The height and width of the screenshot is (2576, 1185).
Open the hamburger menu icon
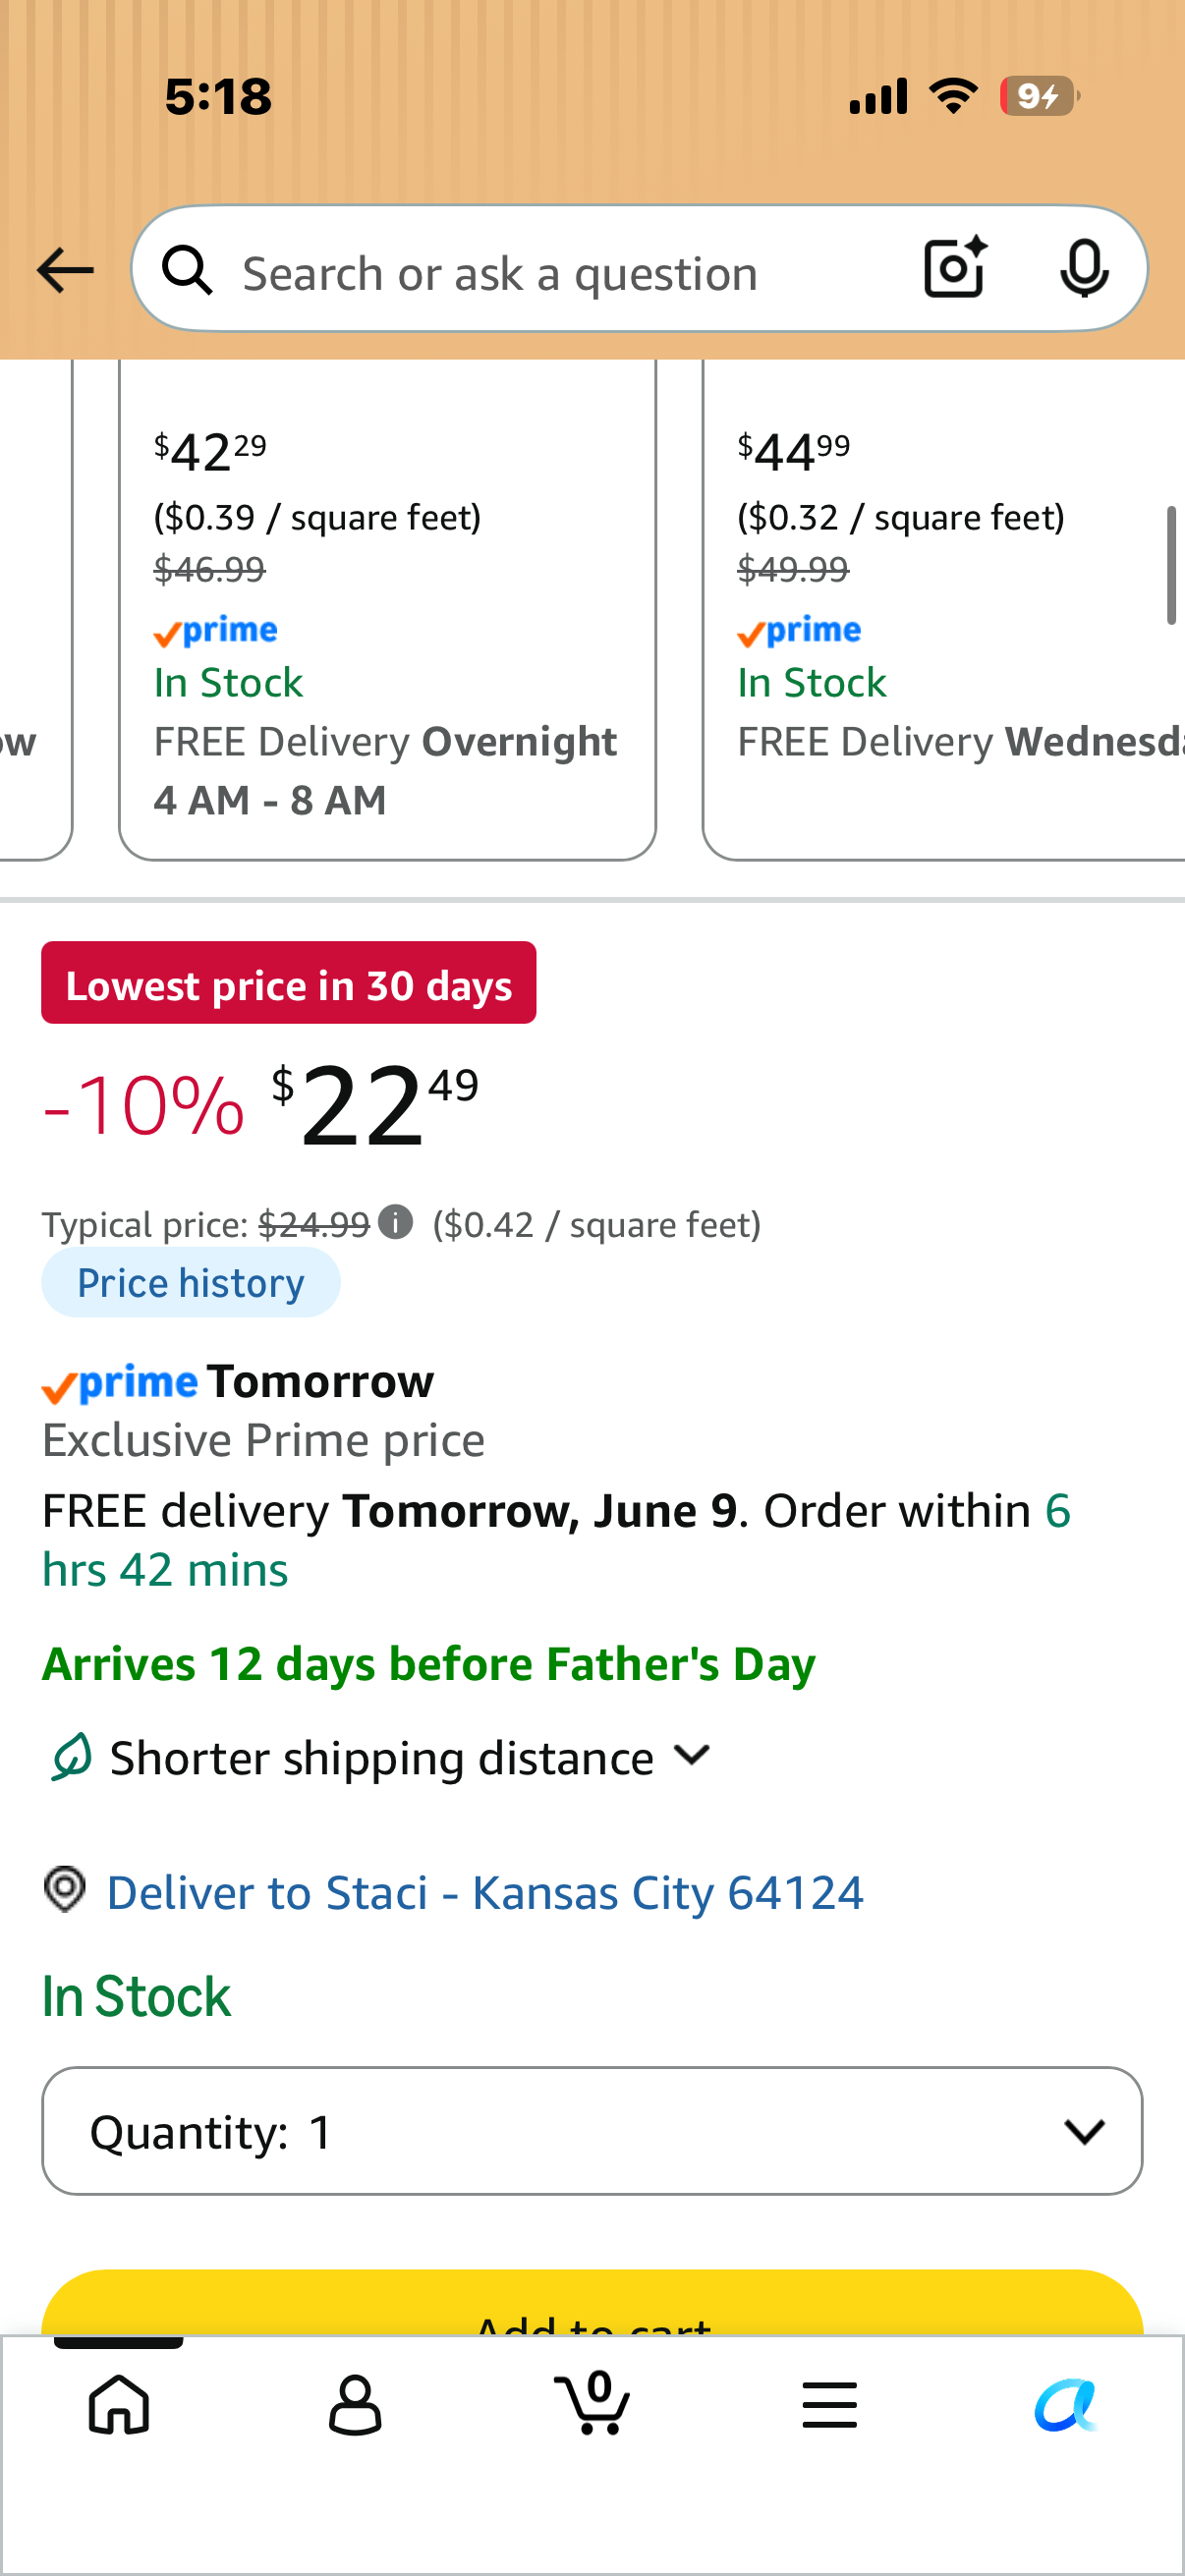[829, 2405]
